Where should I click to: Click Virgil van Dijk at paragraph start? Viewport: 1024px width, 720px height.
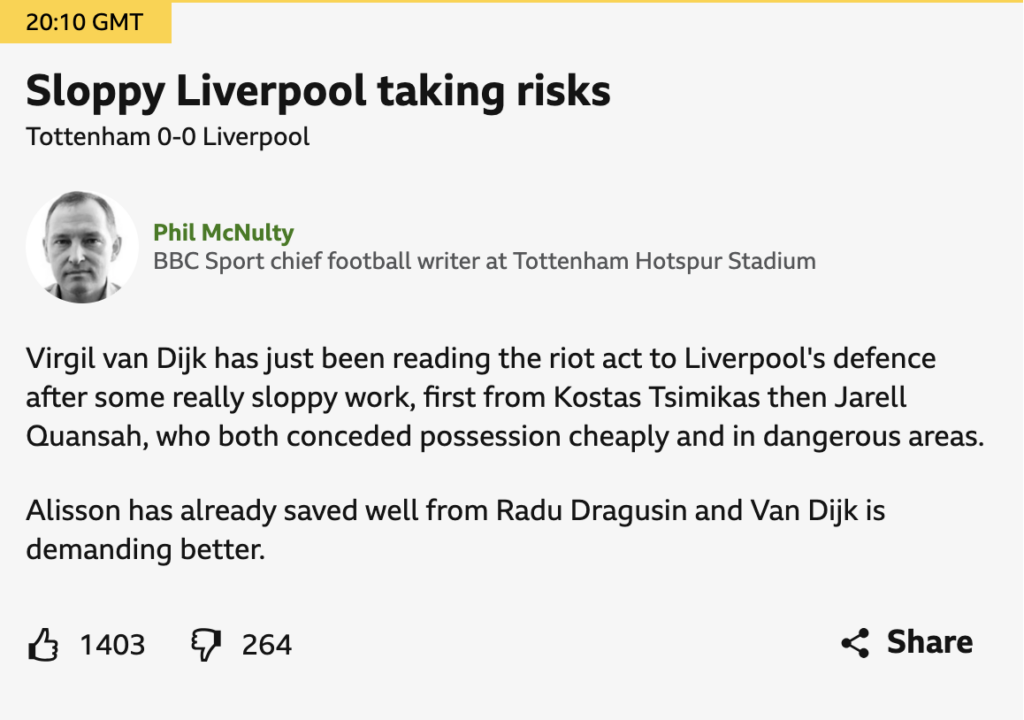point(116,359)
